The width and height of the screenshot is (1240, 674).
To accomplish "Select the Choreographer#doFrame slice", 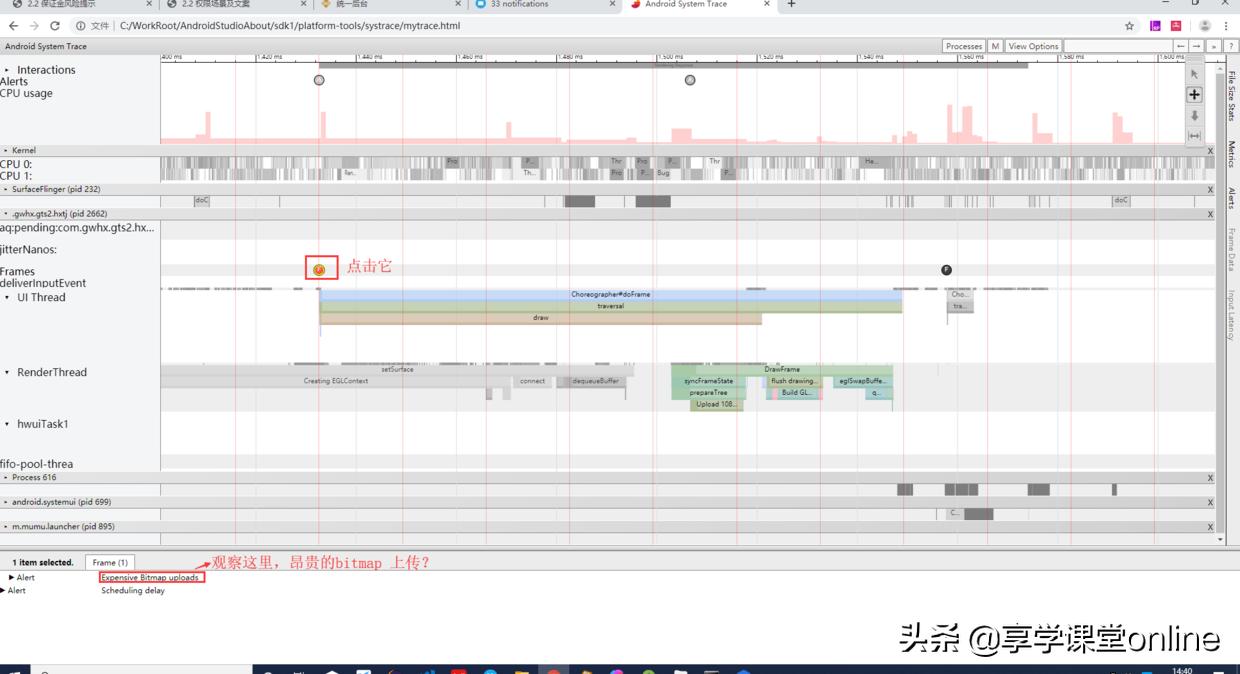I will pyautogui.click(x=610, y=295).
